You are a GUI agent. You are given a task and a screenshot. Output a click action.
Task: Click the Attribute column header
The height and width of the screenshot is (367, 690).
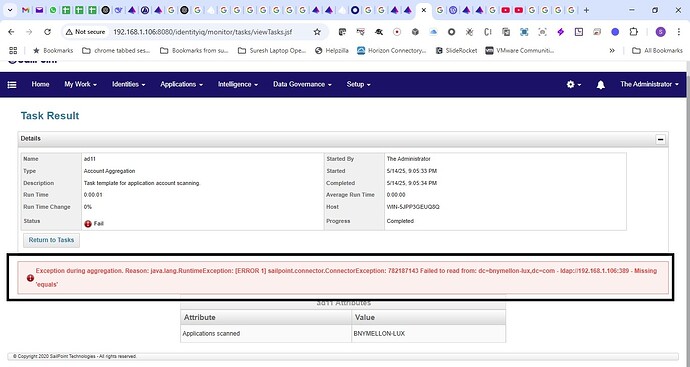(266, 317)
